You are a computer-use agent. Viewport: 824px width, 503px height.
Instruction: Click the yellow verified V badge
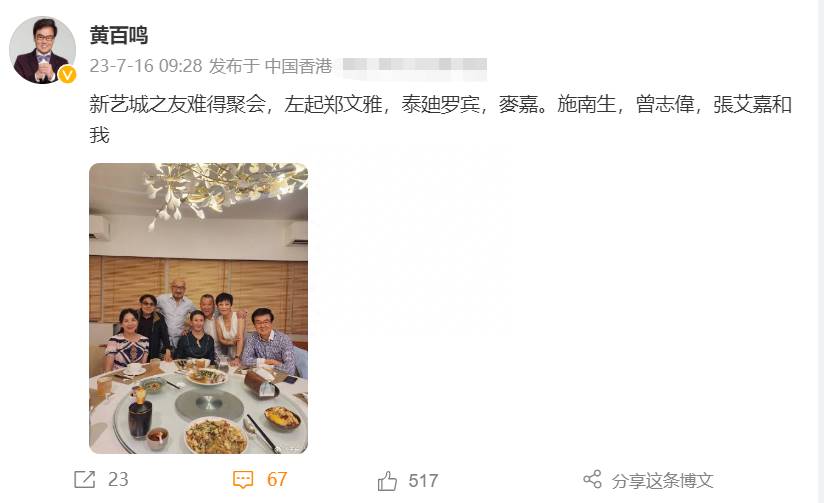click(x=67, y=75)
